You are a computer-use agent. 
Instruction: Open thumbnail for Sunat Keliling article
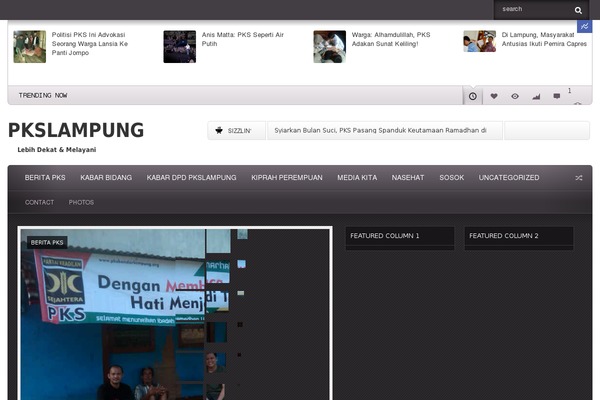click(330, 47)
